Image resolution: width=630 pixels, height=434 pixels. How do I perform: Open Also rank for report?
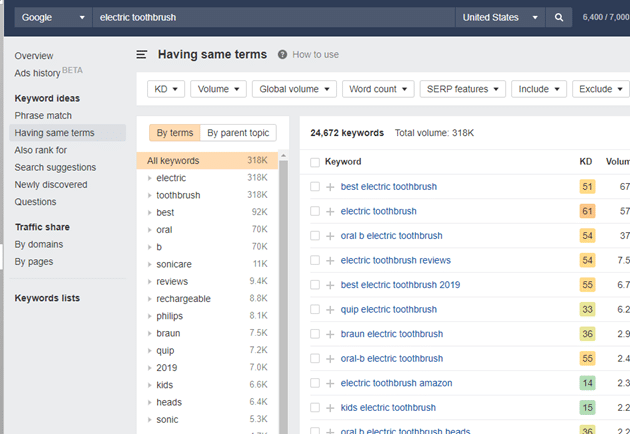coord(41,150)
